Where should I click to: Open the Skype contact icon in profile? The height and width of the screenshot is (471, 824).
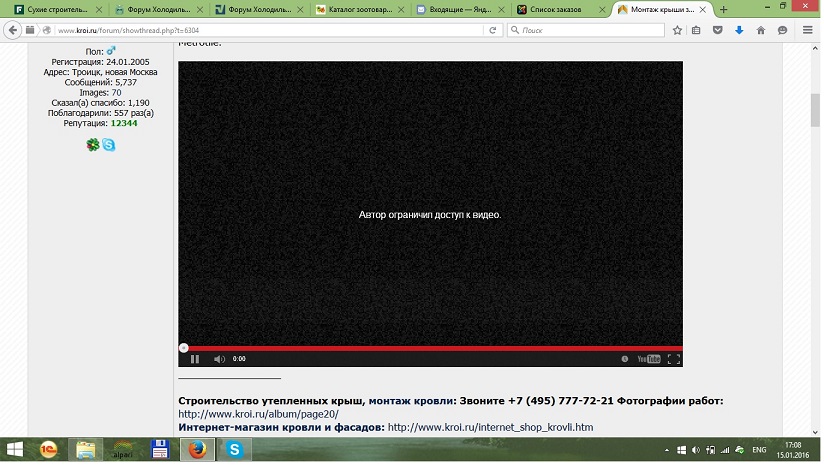tap(108, 145)
